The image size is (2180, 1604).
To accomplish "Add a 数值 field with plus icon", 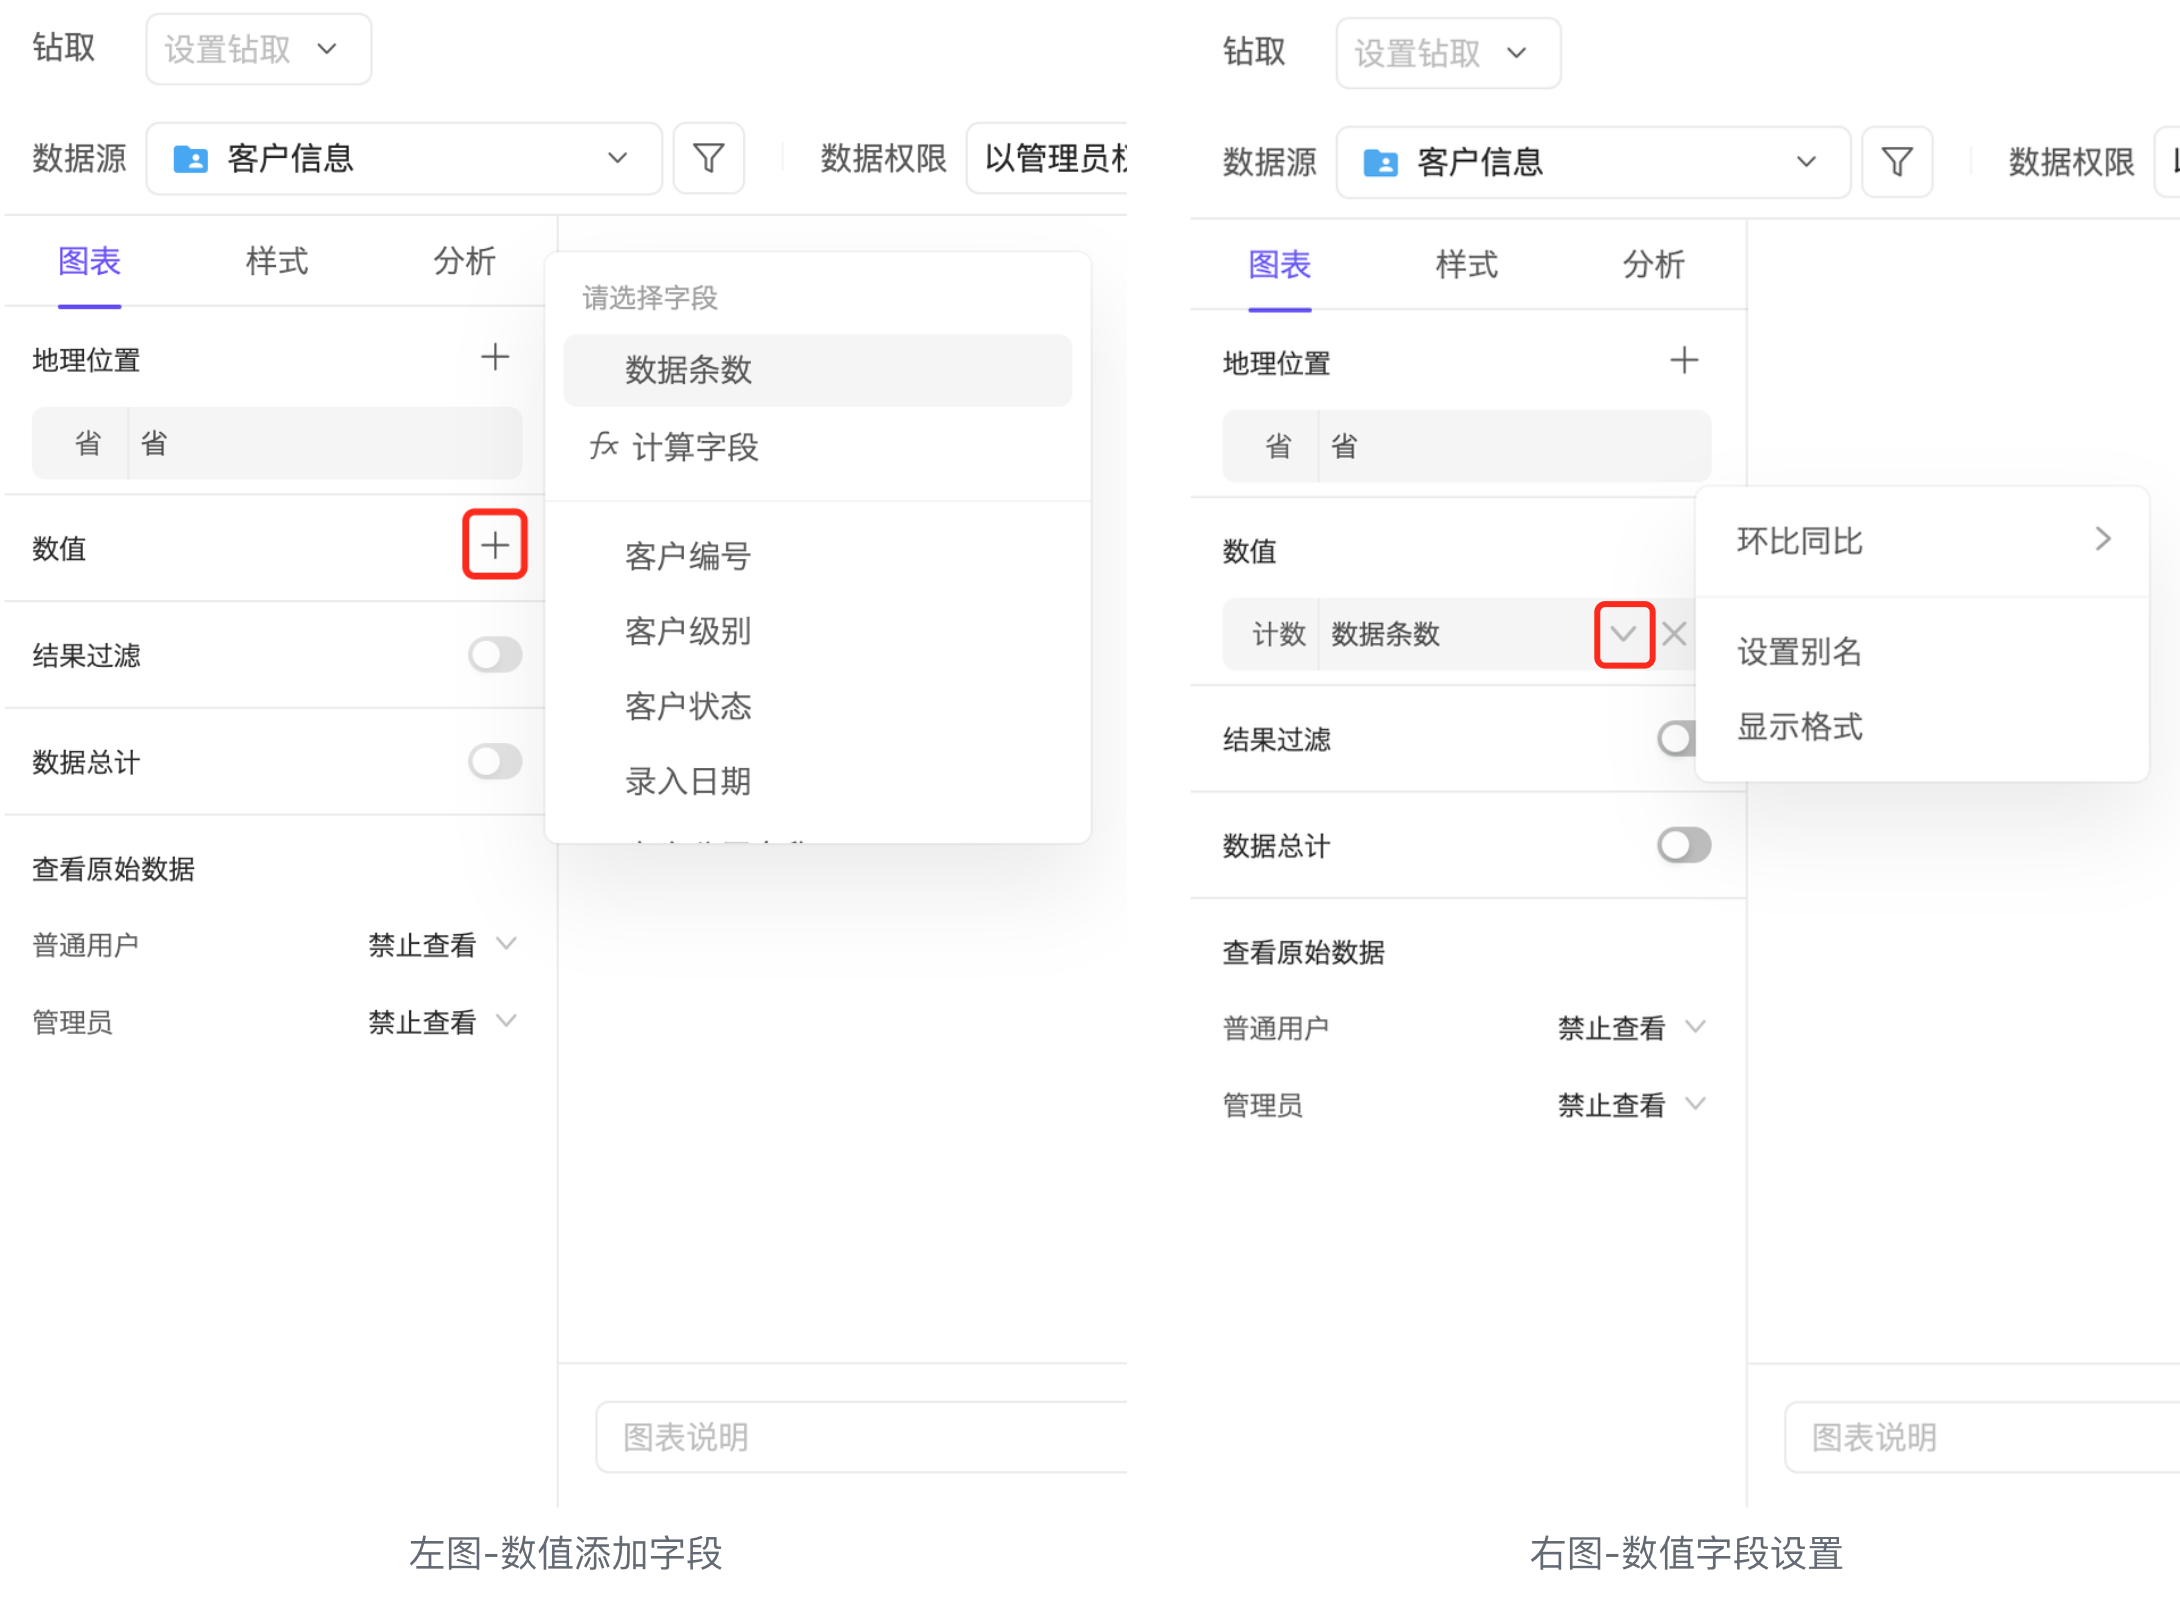I will coord(495,545).
